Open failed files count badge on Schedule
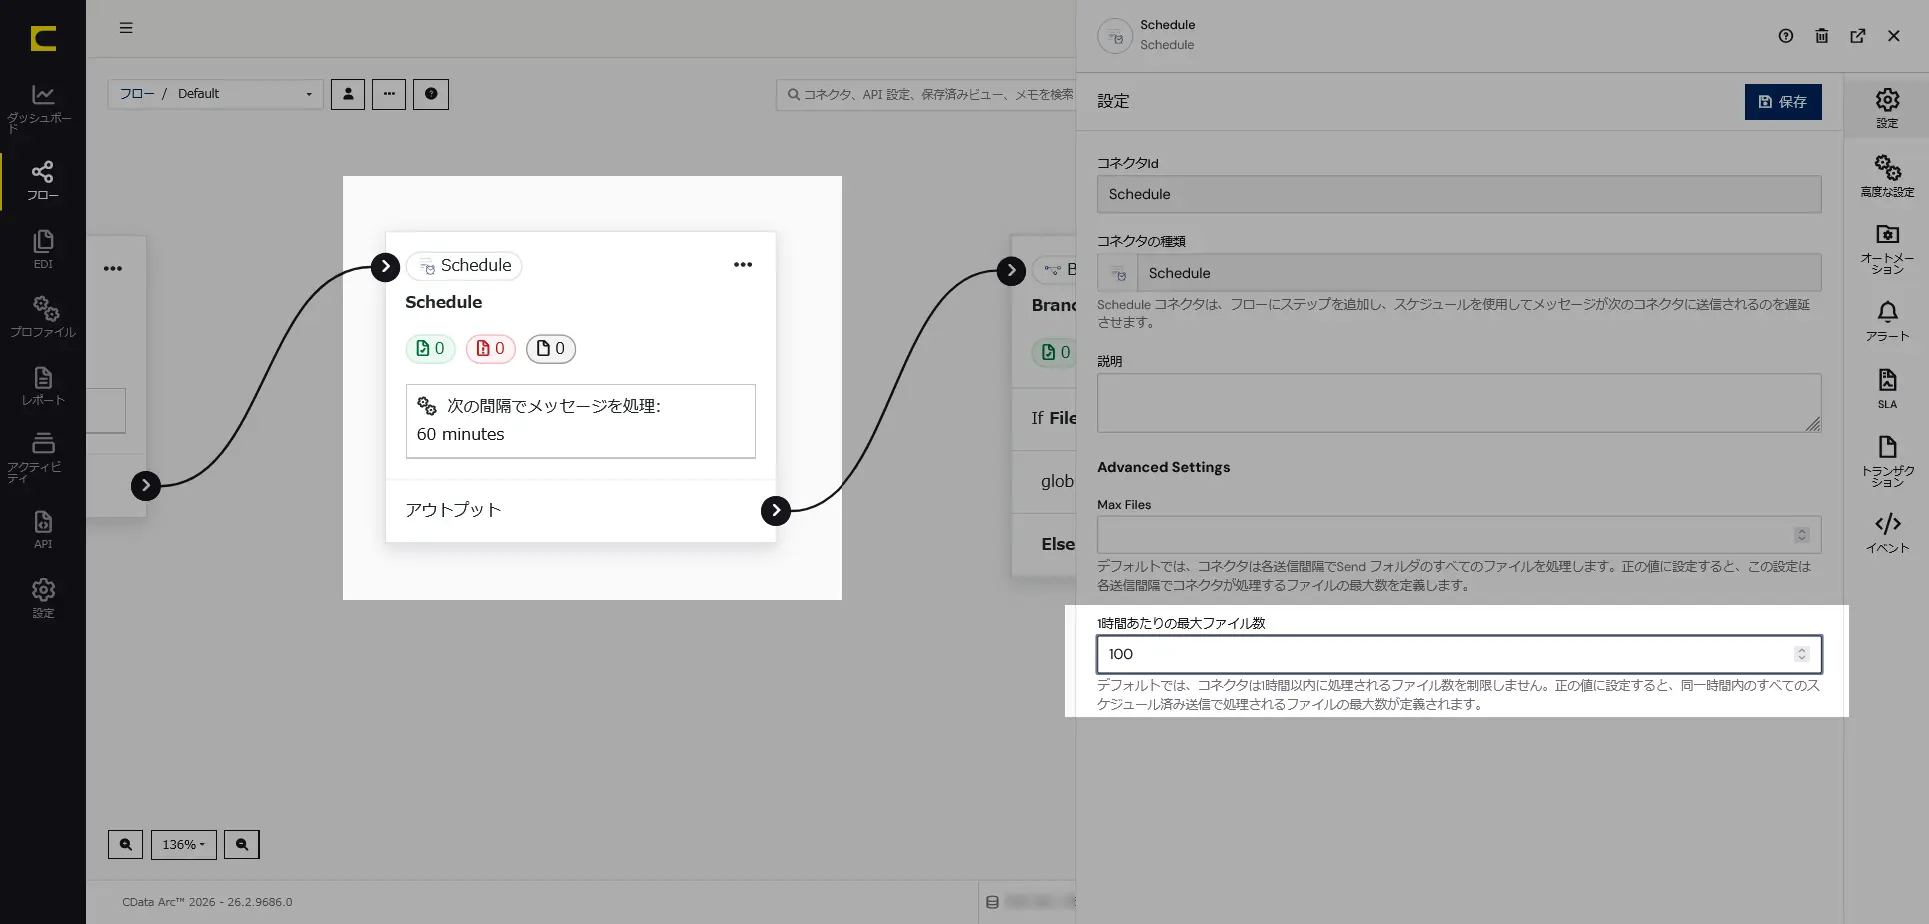 tap(490, 348)
